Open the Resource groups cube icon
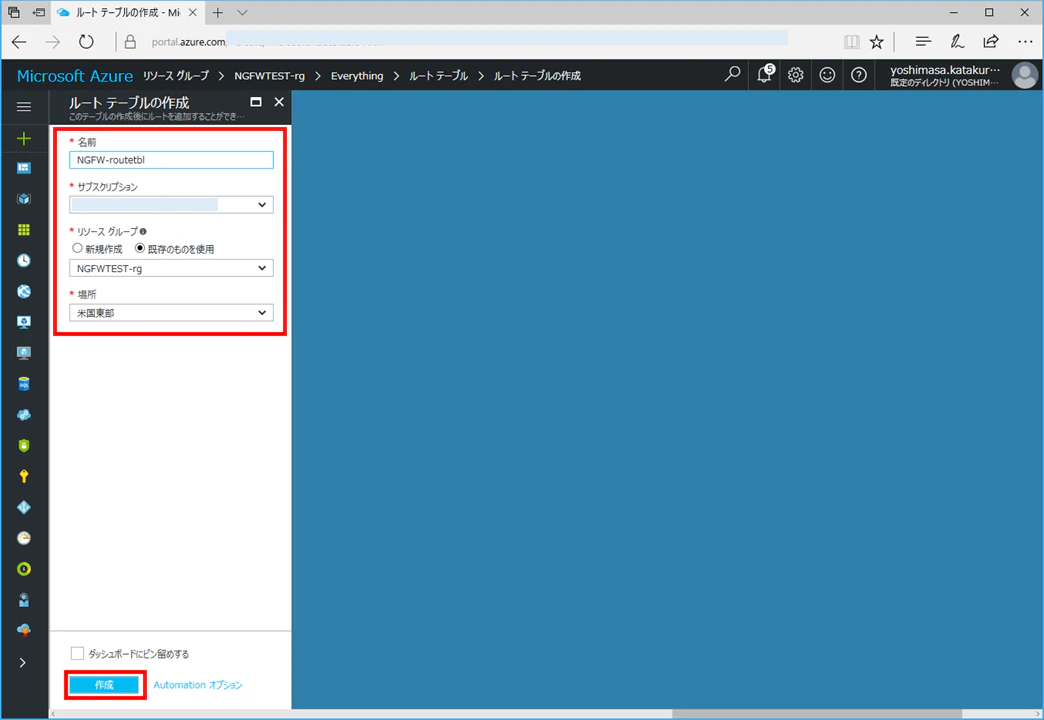This screenshot has height=720, width=1044. (x=24, y=198)
